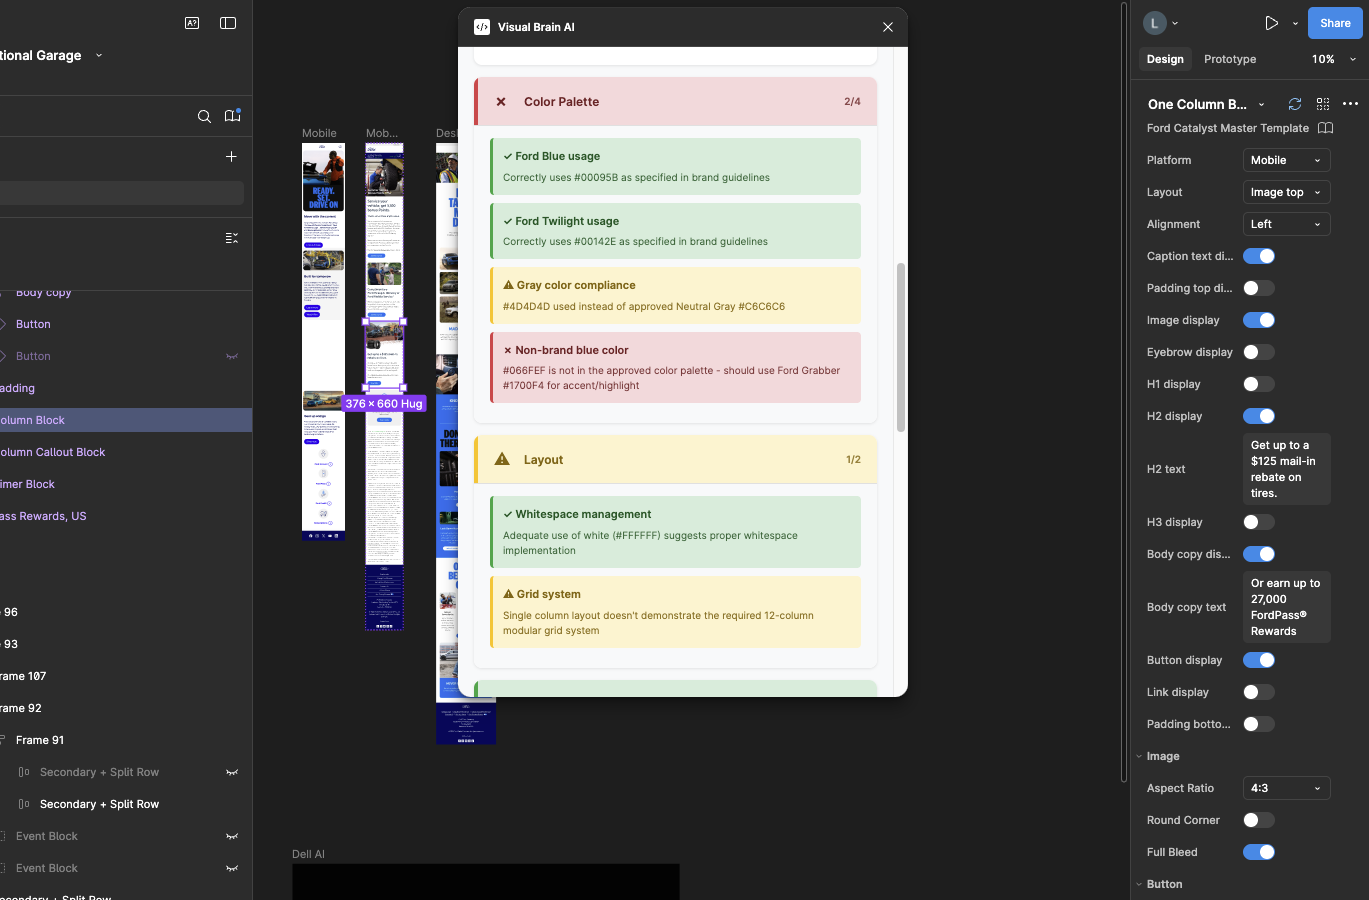Viewport: 1369px width, 900px height.
Task: Collapse the Image section
Action: click(x=1139, y=756)
